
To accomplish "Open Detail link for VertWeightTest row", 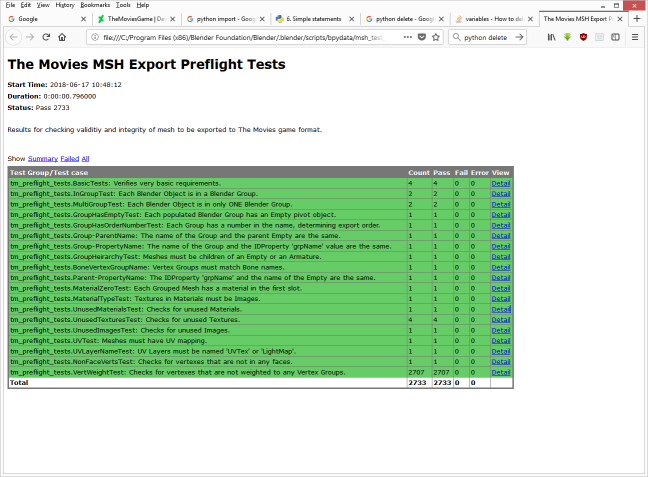I will (x=501, y=372).
